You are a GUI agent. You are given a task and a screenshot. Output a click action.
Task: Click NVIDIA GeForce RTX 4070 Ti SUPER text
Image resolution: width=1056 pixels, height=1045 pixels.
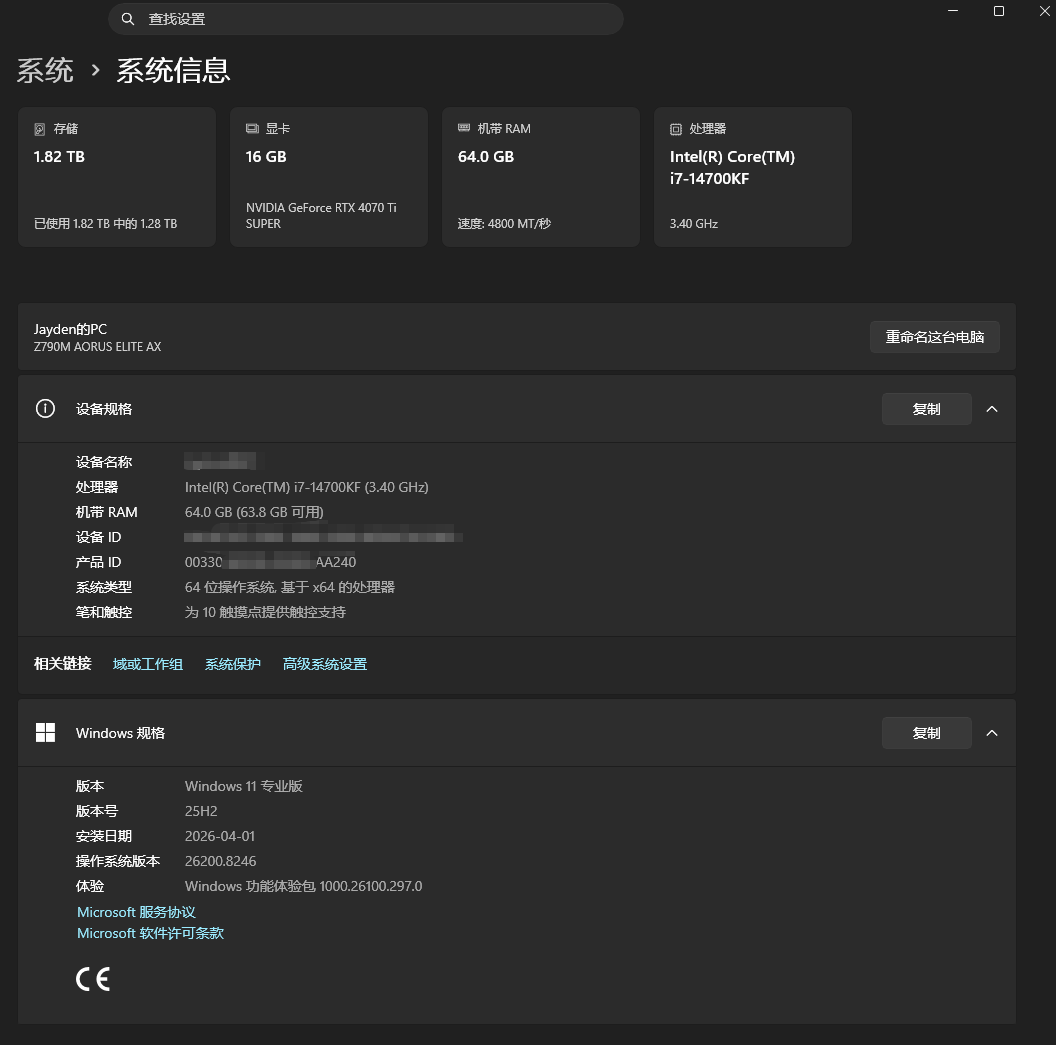click(321, 215)
